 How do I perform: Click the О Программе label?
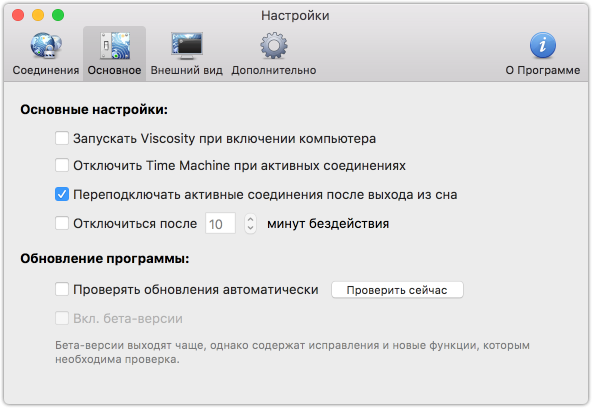pyautogui.click(x=543, y=70)
